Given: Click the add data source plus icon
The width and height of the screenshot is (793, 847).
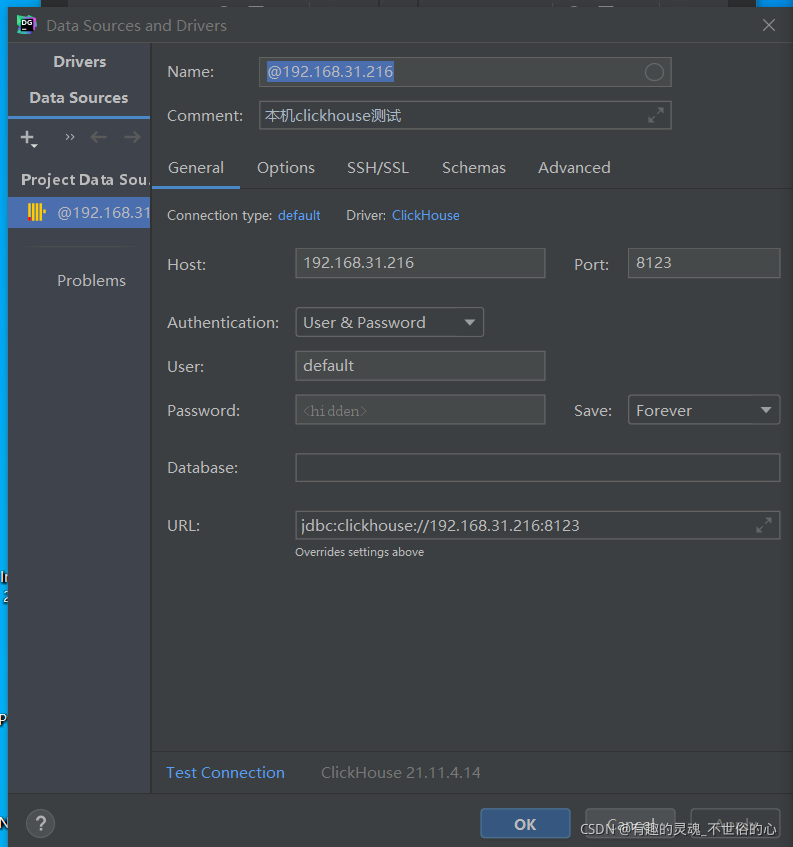Looking at the screenshot, I should pyautogui.click(x=28, y=138).
